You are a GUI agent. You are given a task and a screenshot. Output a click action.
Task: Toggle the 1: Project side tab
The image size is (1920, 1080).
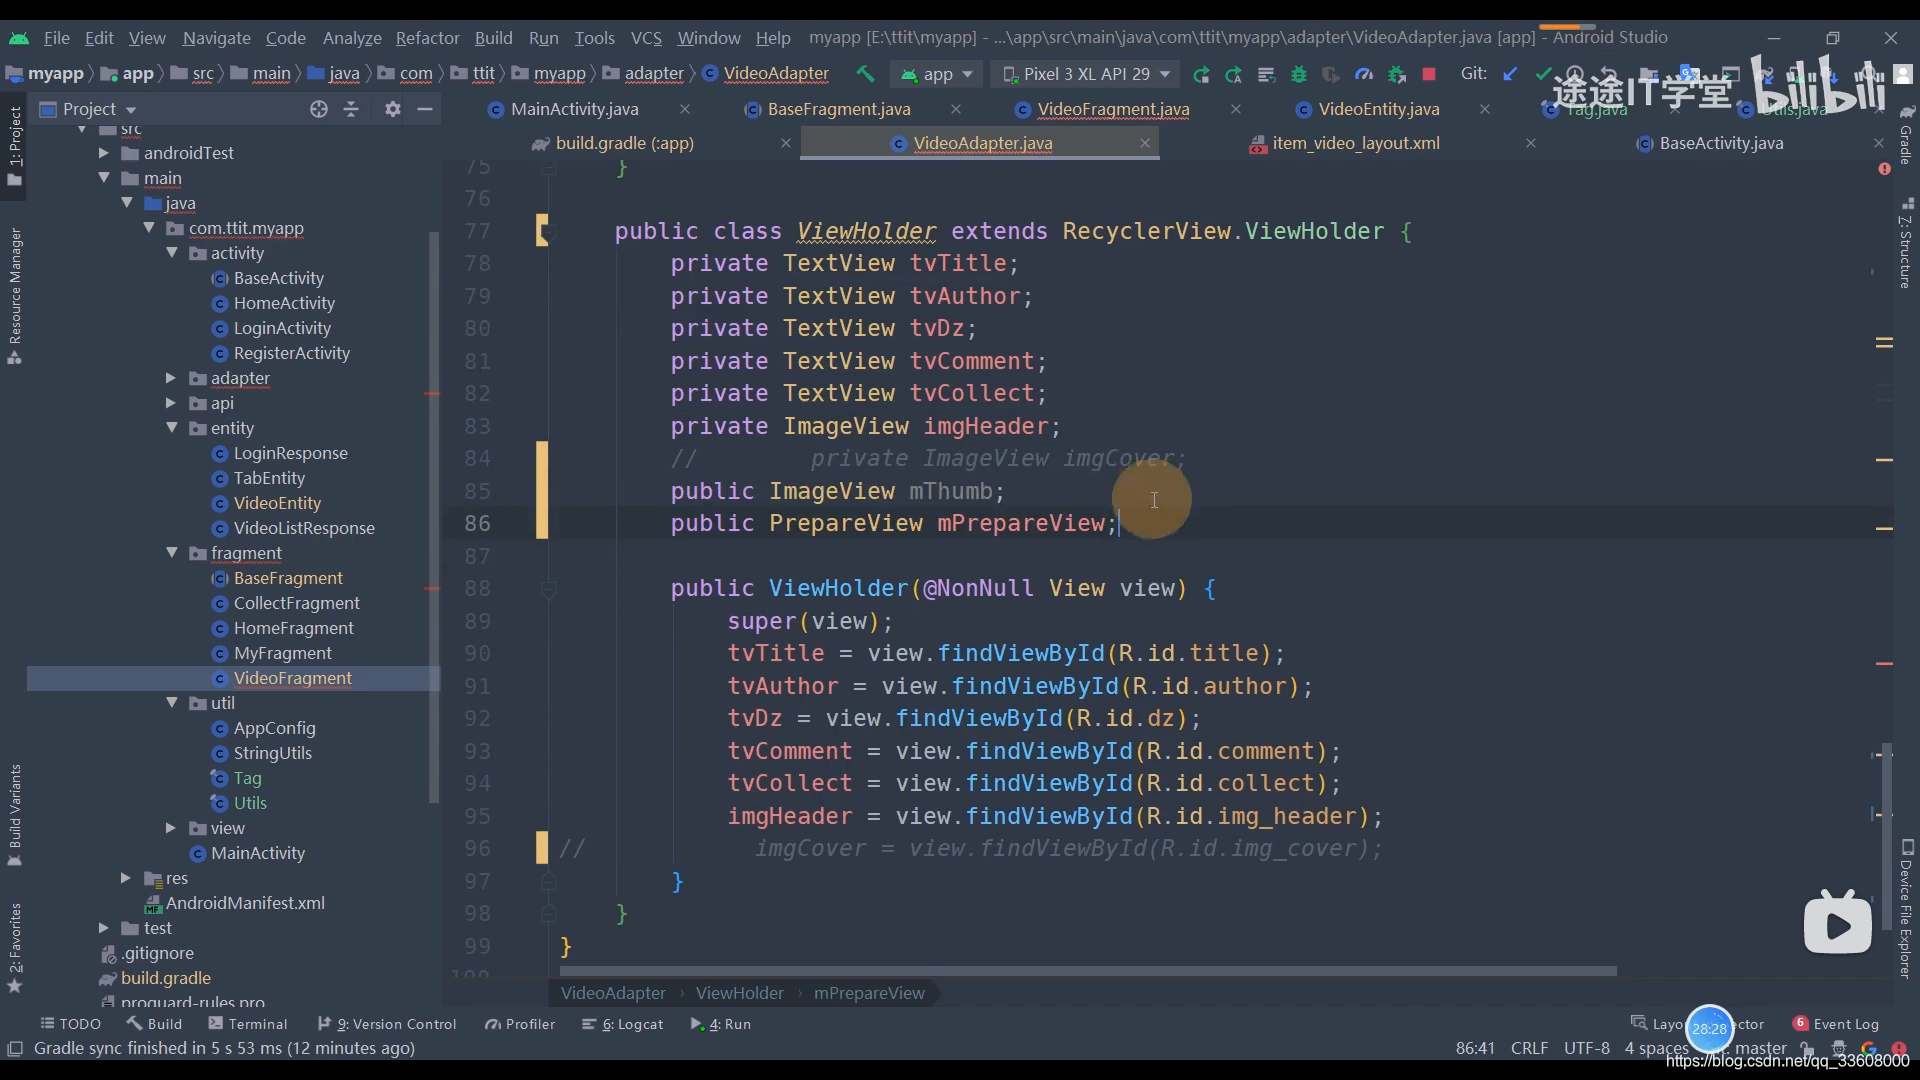[x=15, y=145]
